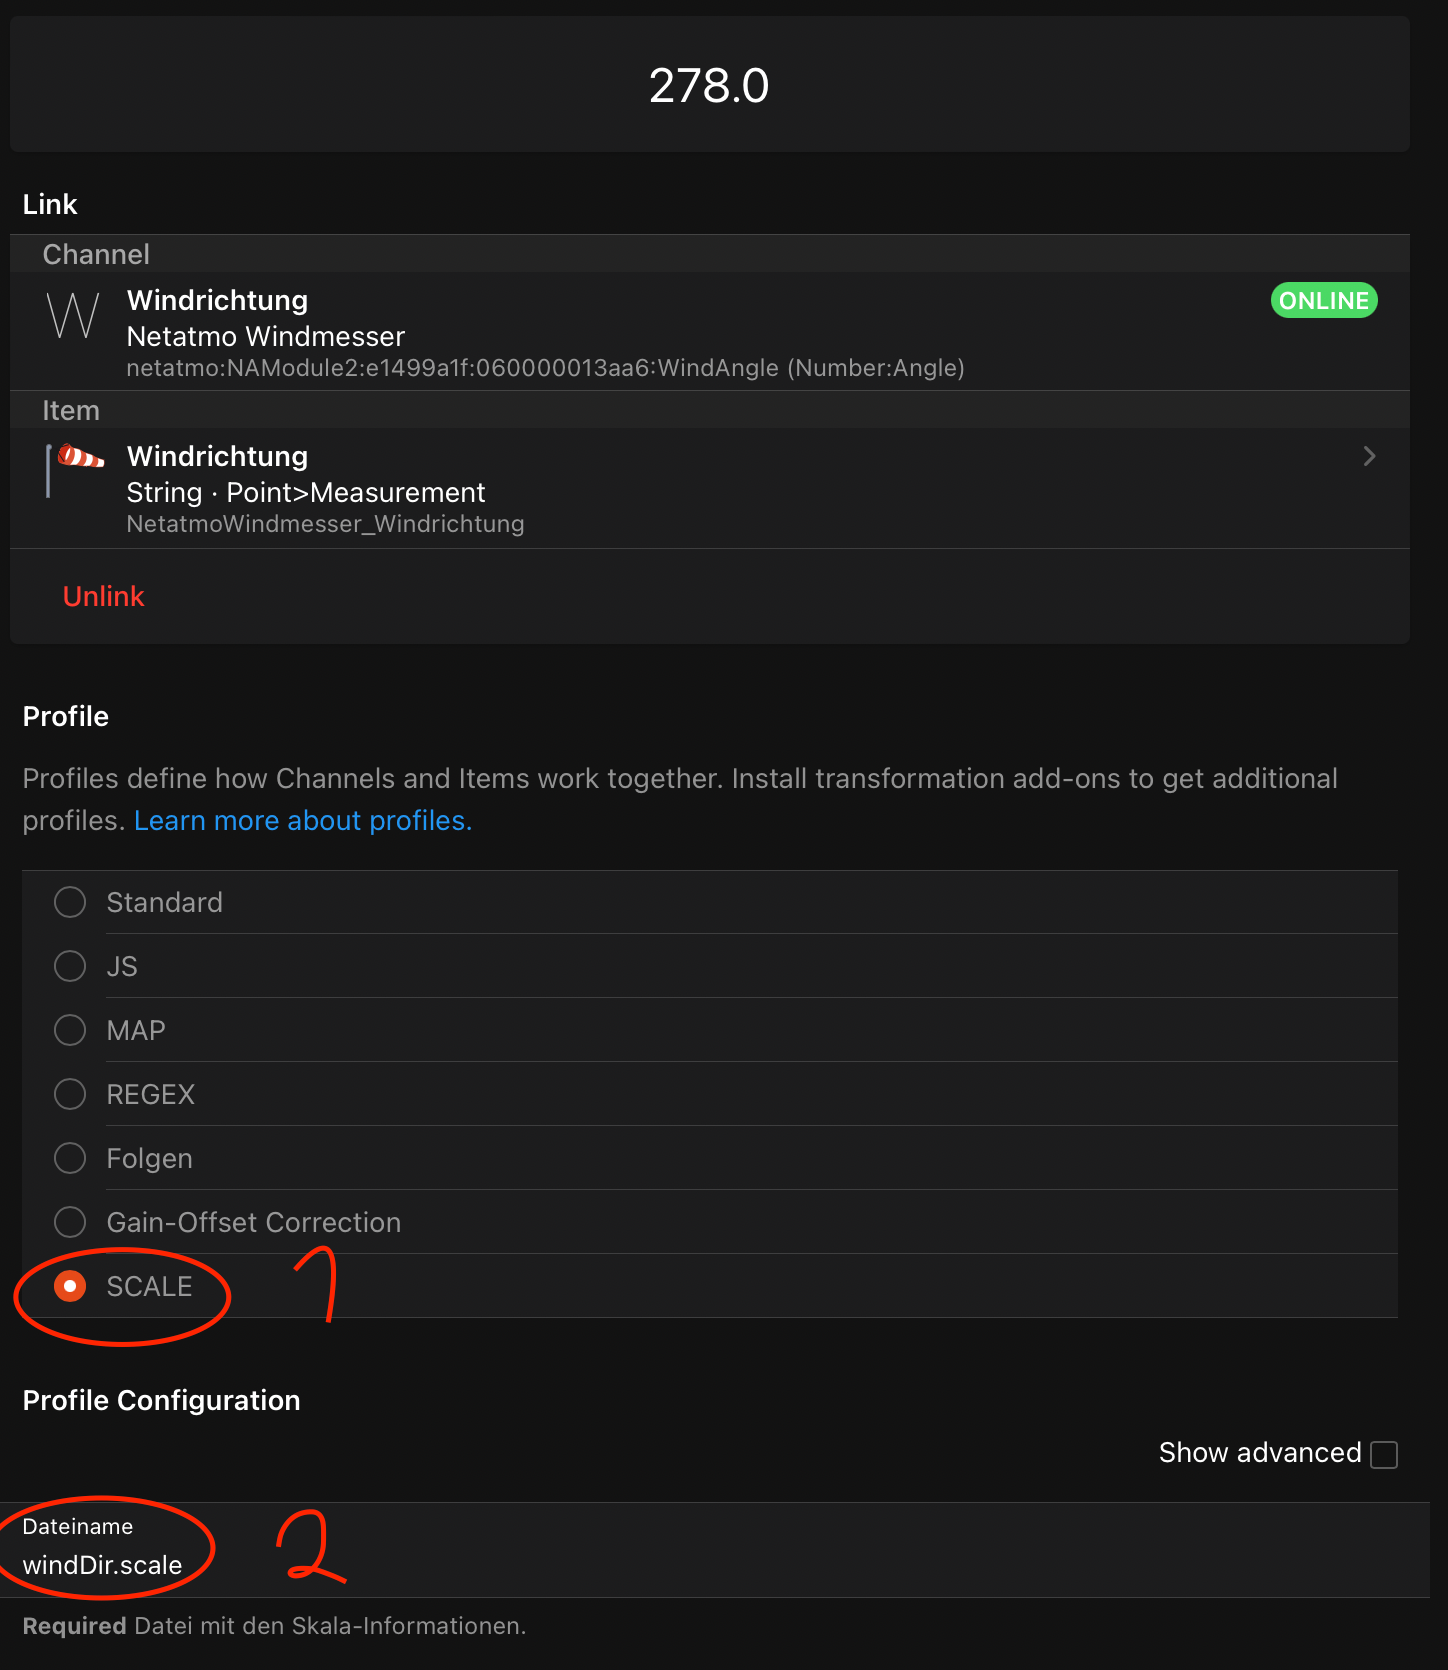Click the String Point>Measurement item type text

(305, 493)
